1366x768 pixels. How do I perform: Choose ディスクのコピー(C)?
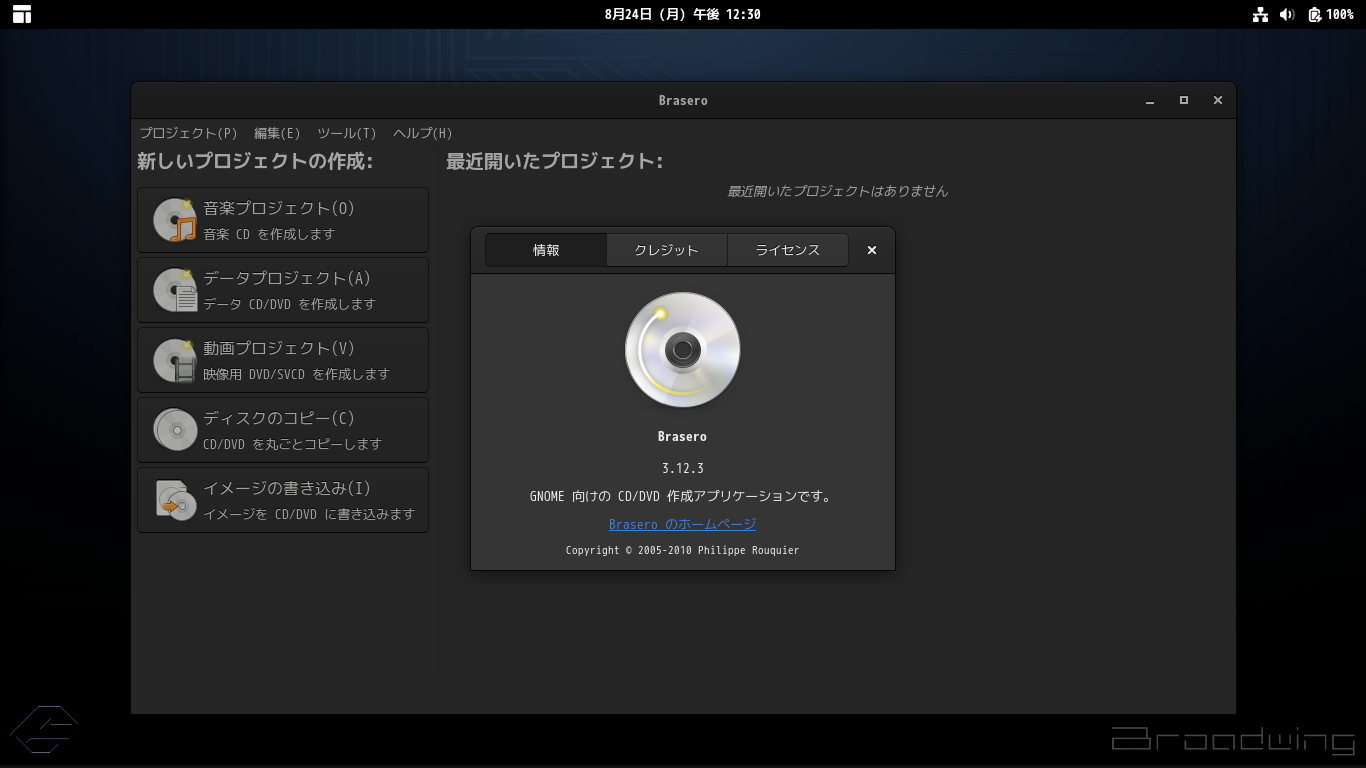click(283, 430)
